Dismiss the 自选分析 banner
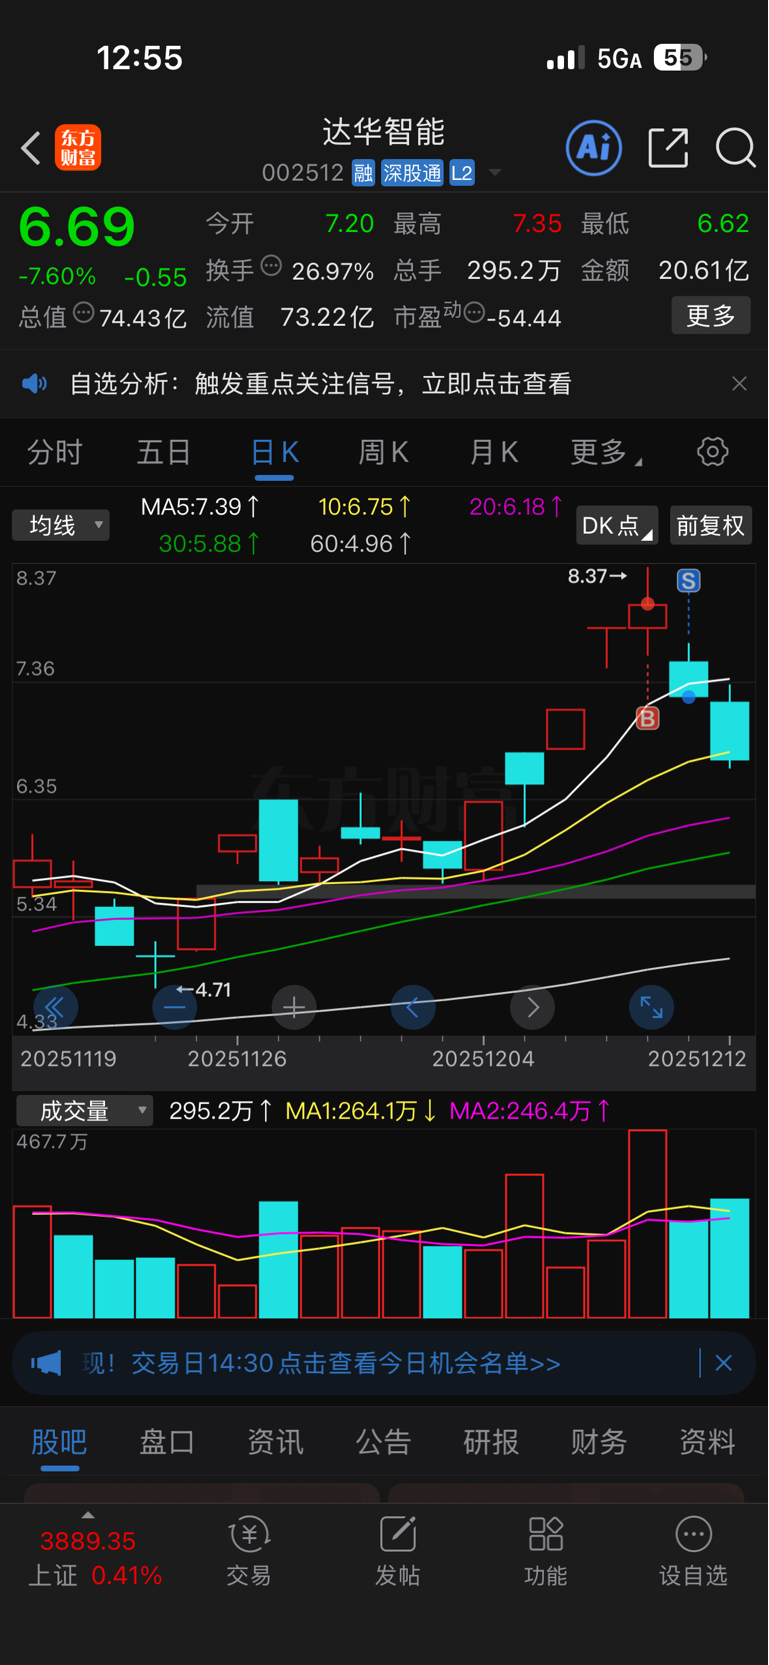Image resolution: width=769 pixels, height=1665 pixels. (x=739, y=384)
